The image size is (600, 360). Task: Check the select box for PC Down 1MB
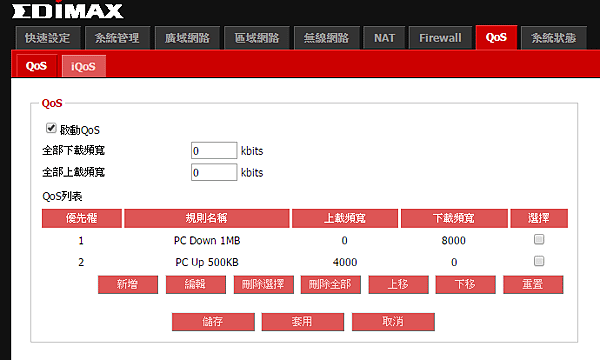[x=539, y=239]
